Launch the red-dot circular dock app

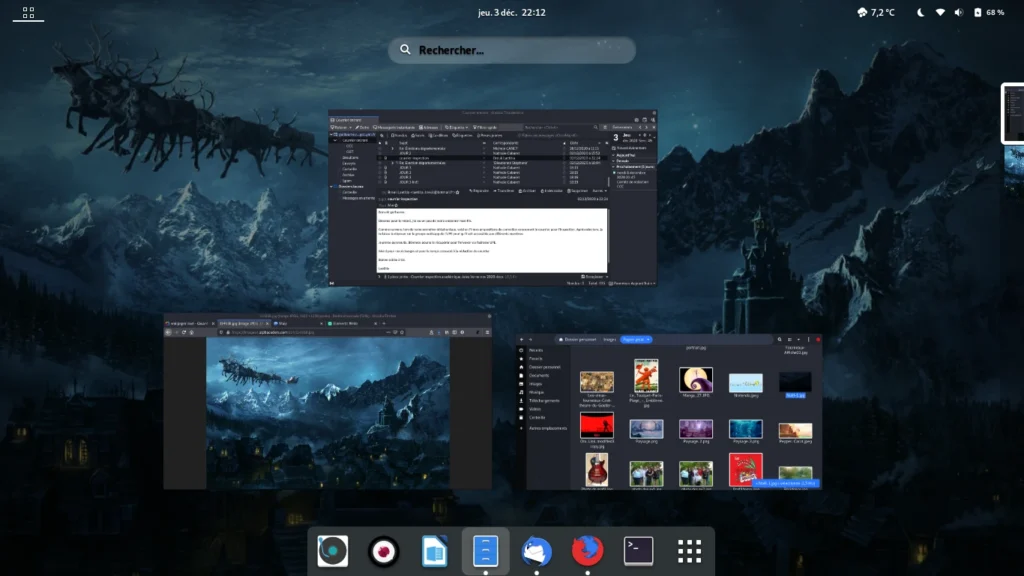[383, 551]
